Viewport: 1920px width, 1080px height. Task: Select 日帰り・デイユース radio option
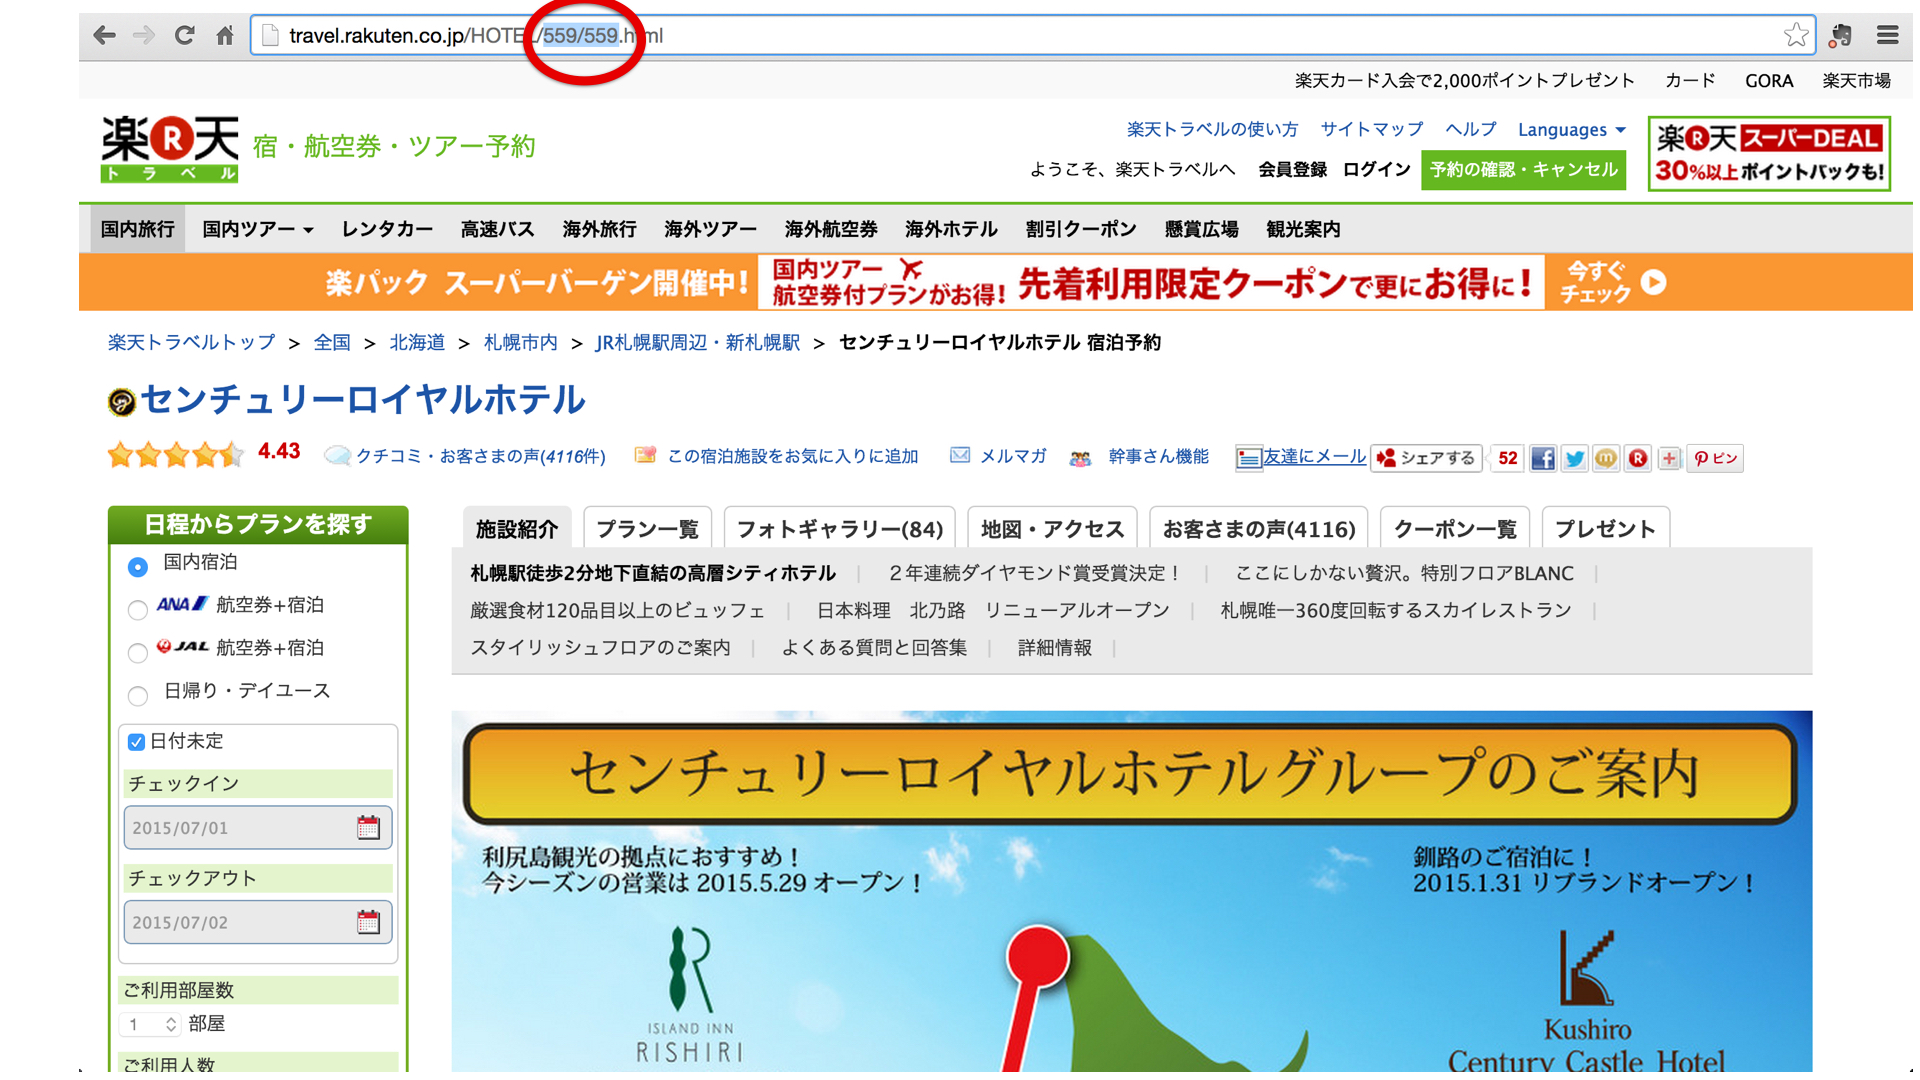[x=138, y=694]
